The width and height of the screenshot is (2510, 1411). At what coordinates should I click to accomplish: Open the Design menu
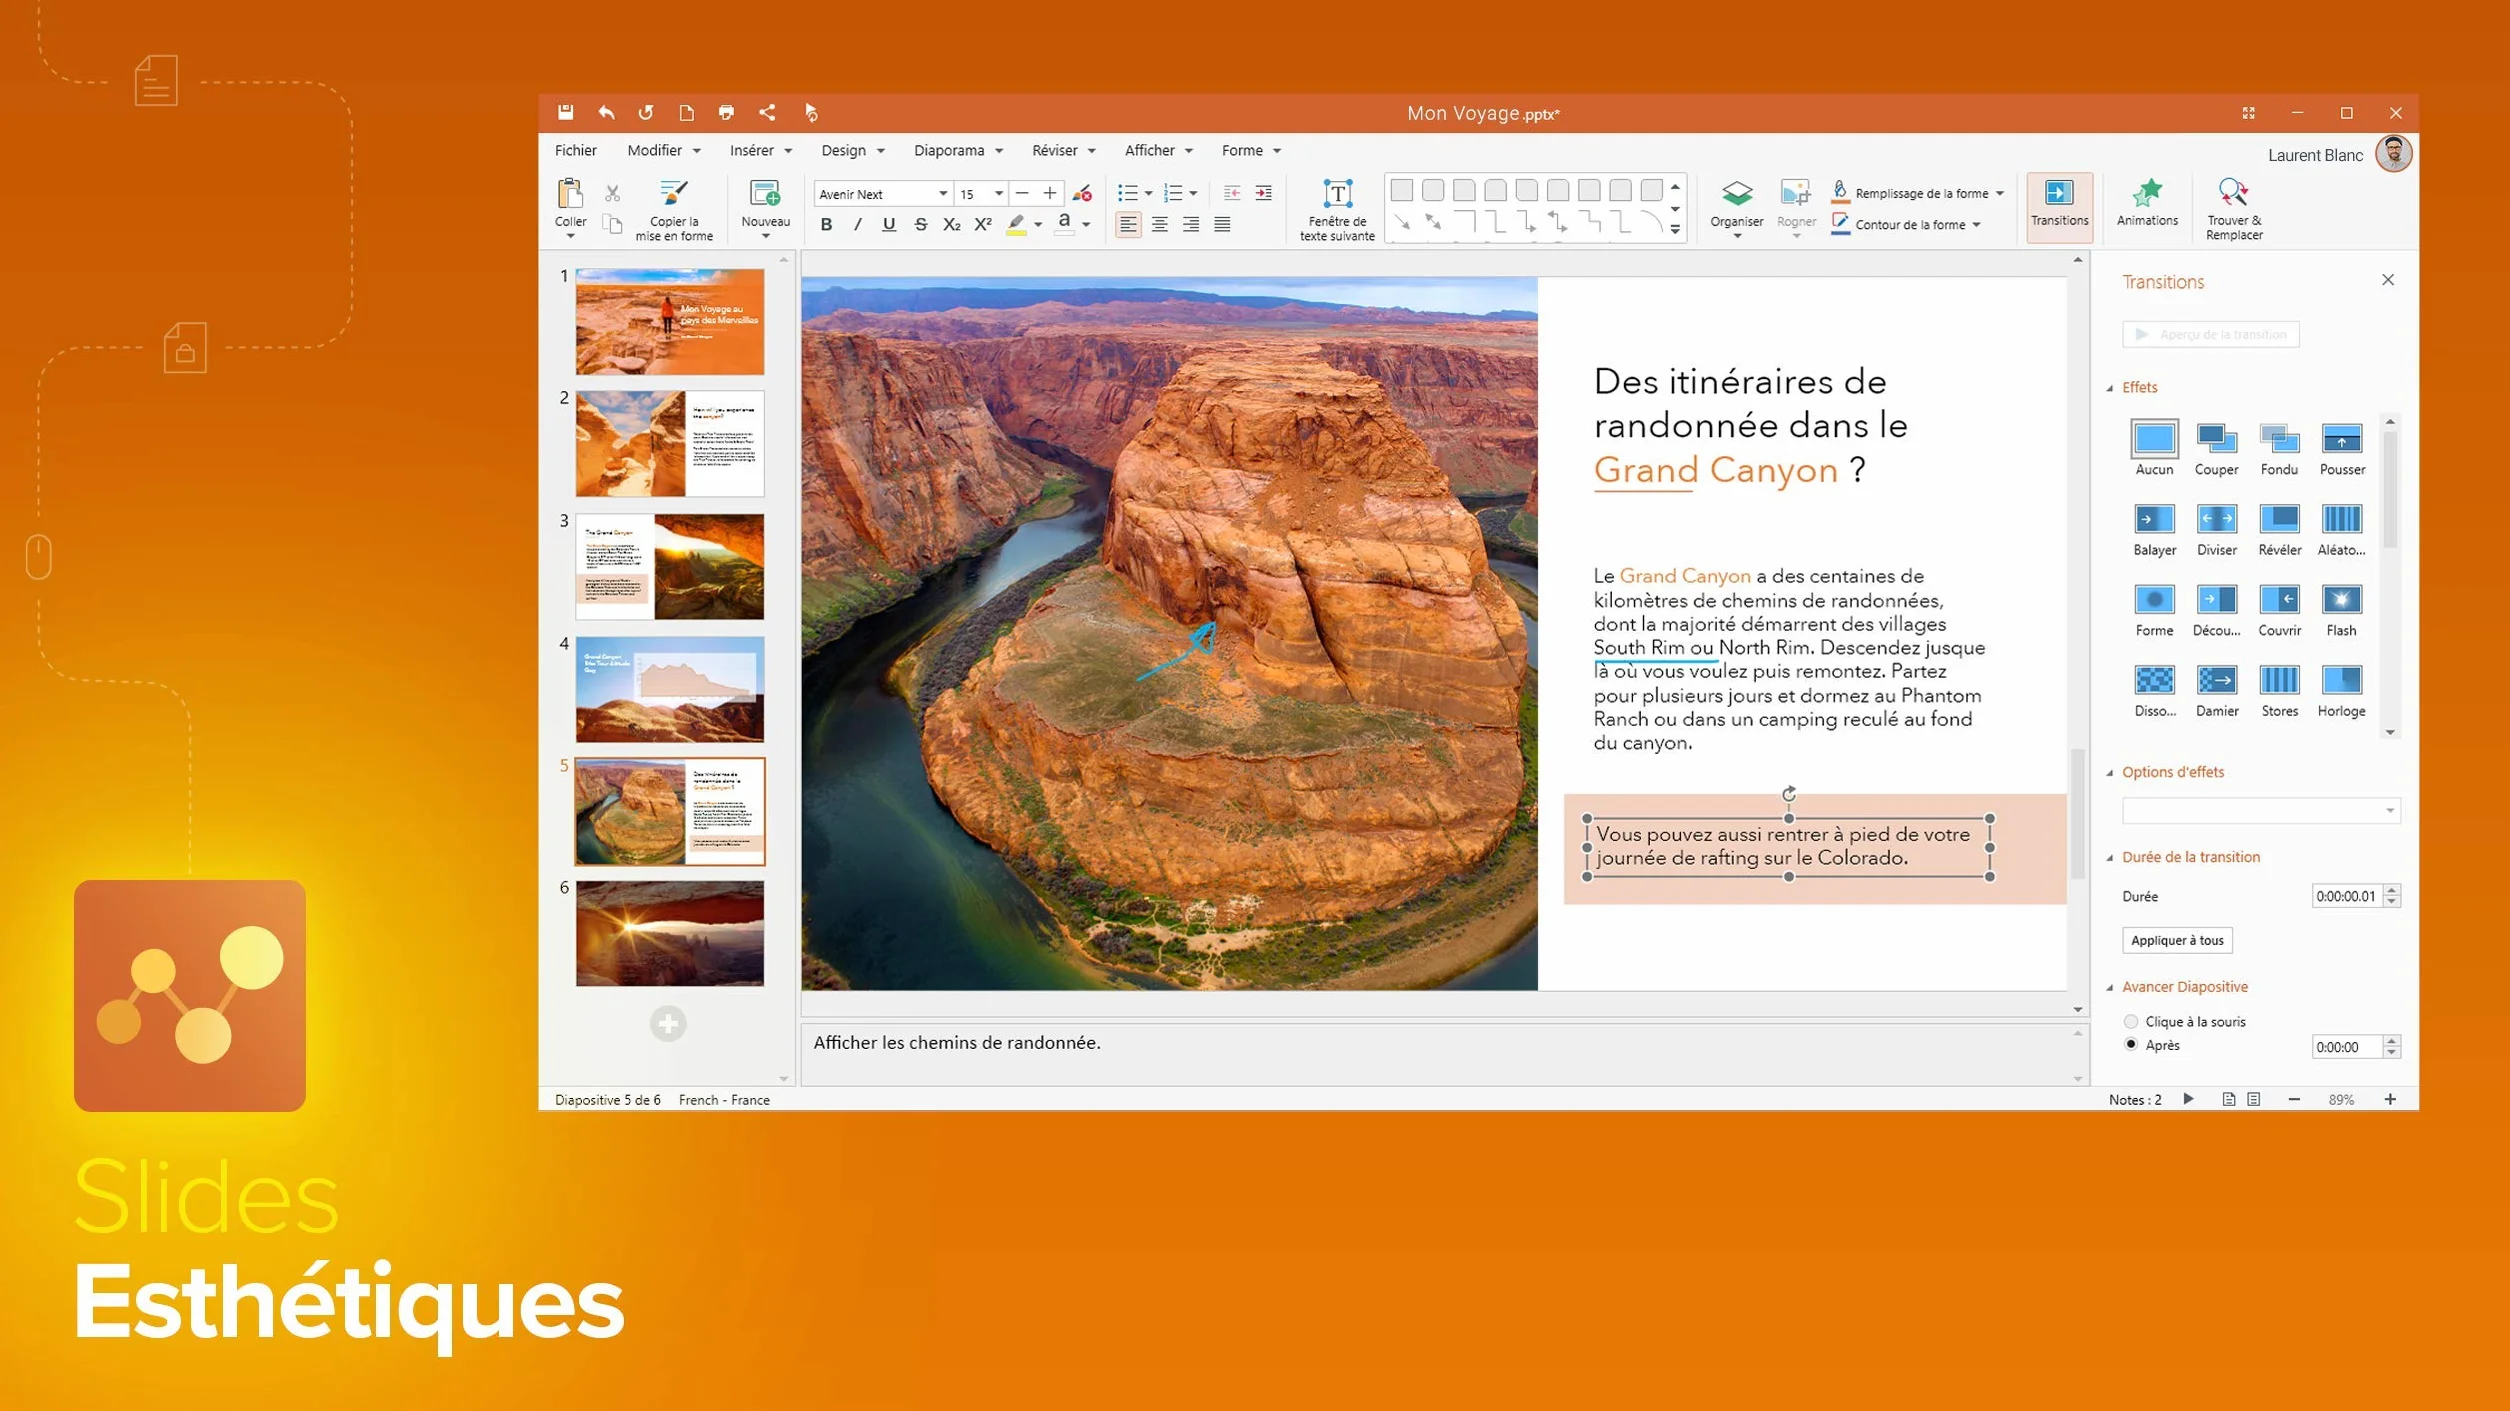(852, 150)
